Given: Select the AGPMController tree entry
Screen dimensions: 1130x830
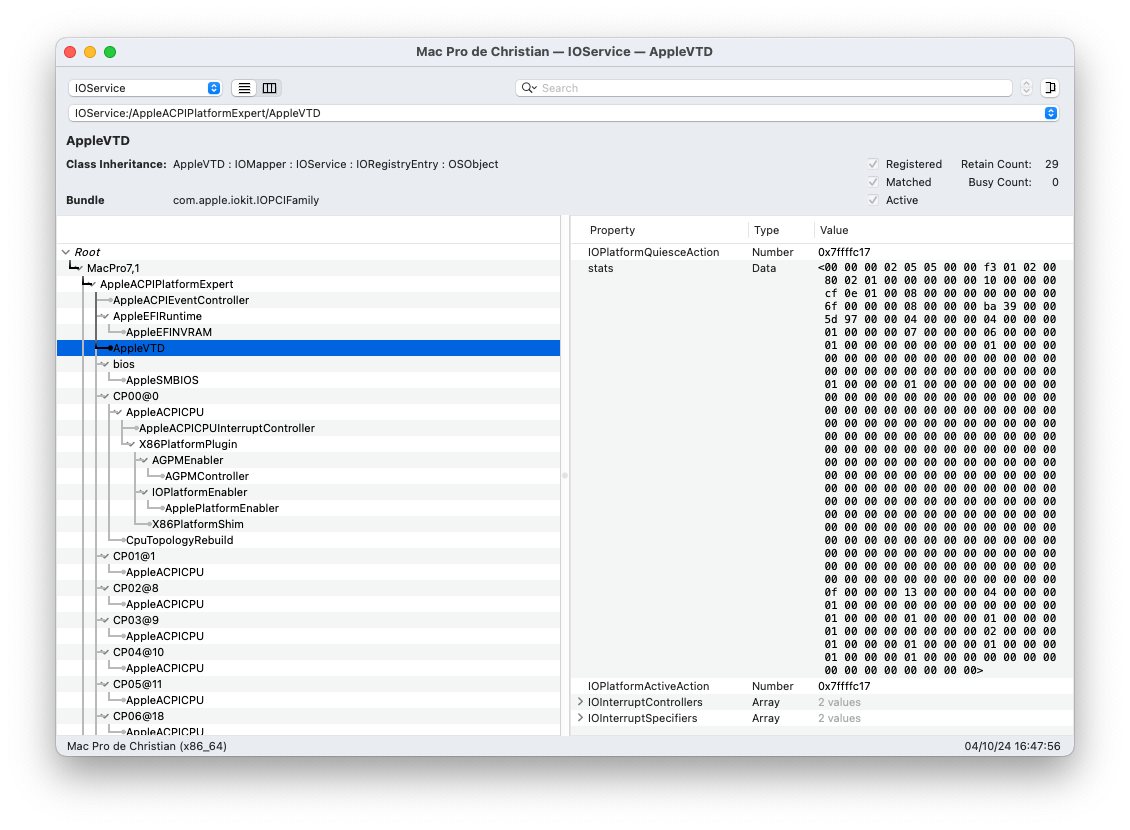Looking at the screenshot, I should click(206, 476).
